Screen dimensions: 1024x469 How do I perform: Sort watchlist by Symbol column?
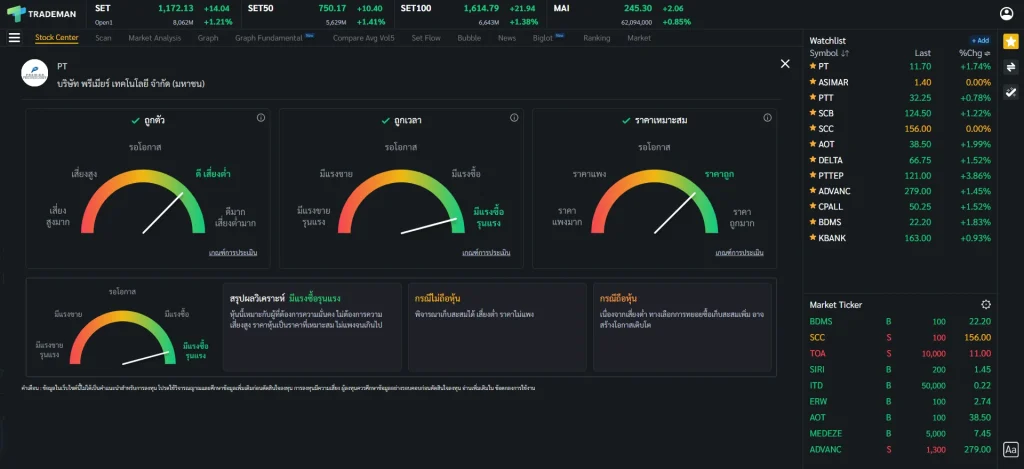830,53
